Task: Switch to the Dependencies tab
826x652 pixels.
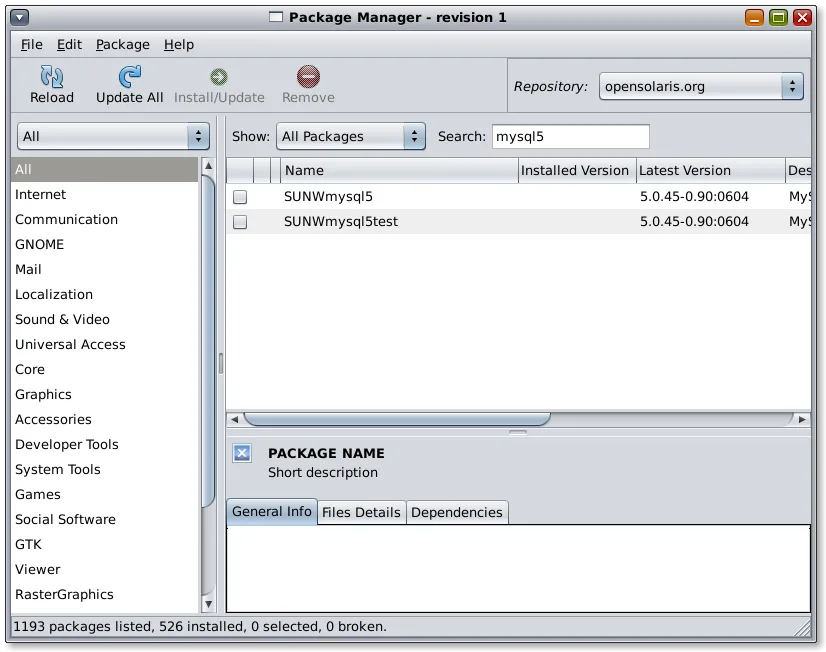Action: click(457, 512)
